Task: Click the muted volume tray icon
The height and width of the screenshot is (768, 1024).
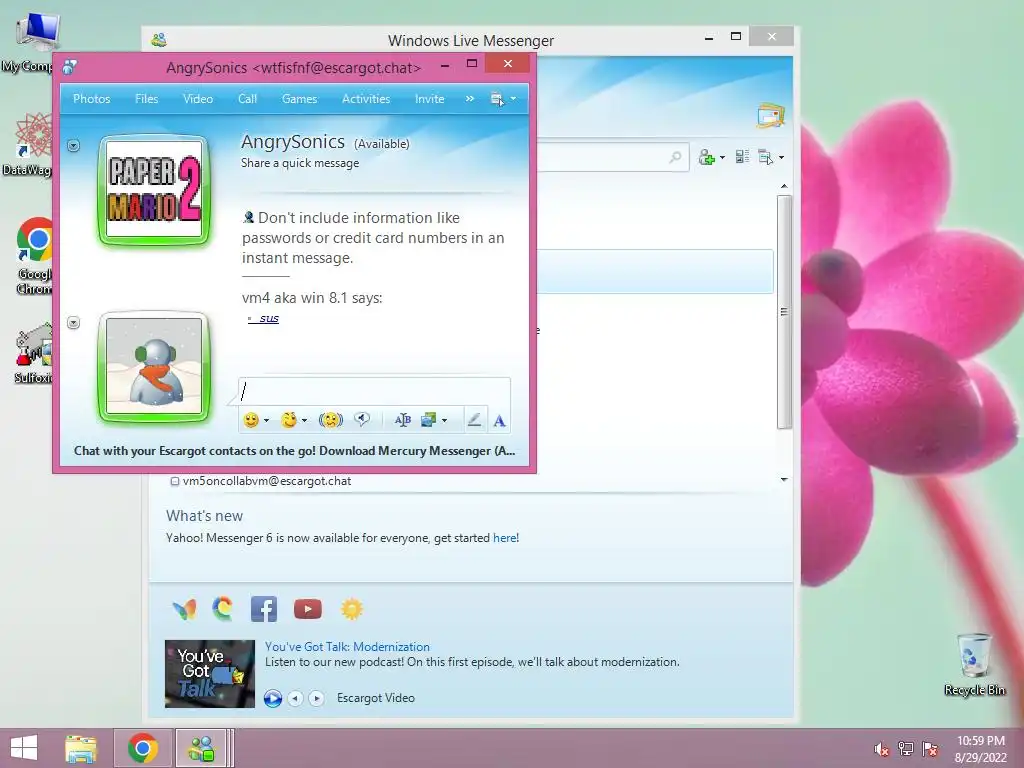Action: click(x=881, y=749)
